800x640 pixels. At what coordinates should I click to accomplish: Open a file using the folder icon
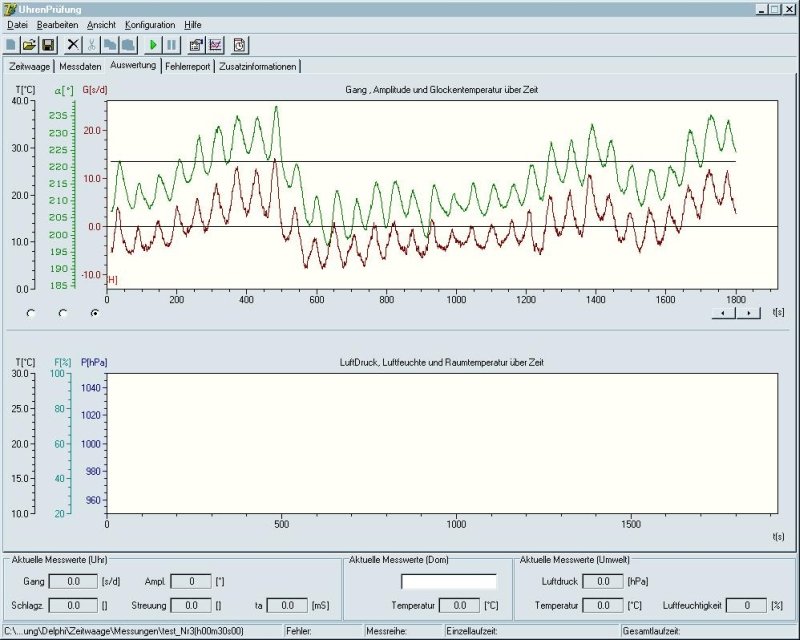(29, 45)
